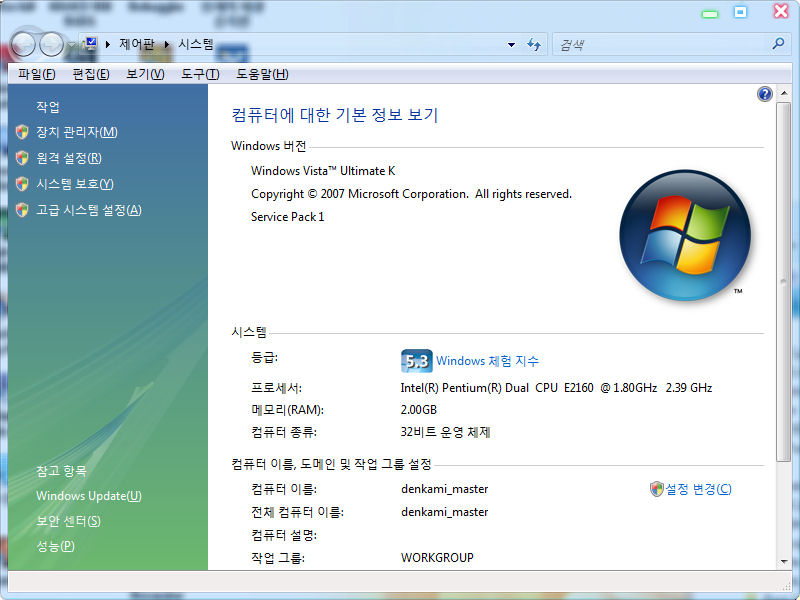This screenshot has width=800, height=600.
Task: Click the Windows Vista logo orb
Action: [685, 235]
